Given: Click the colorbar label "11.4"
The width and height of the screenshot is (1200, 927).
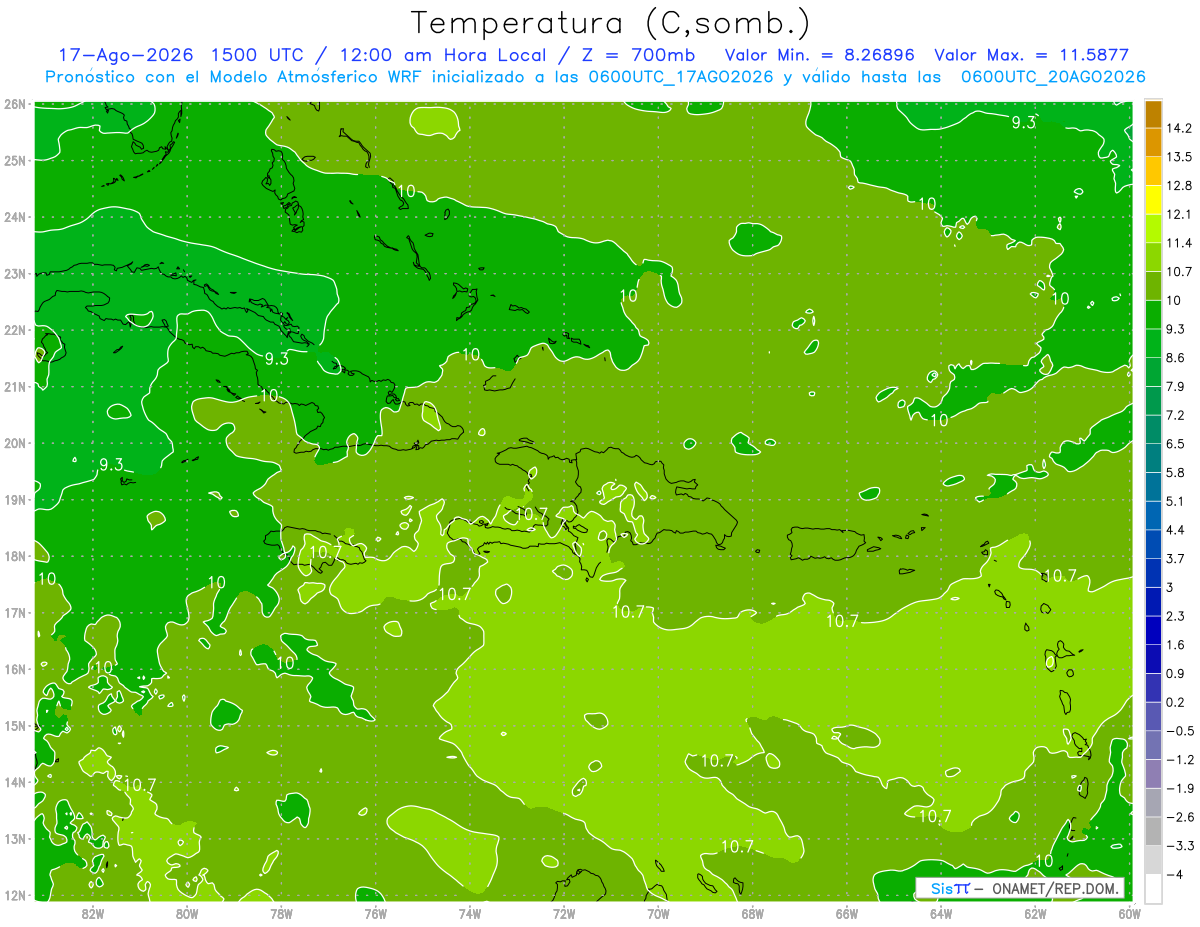Looking at the screenshot, I should coord(1180,243).
